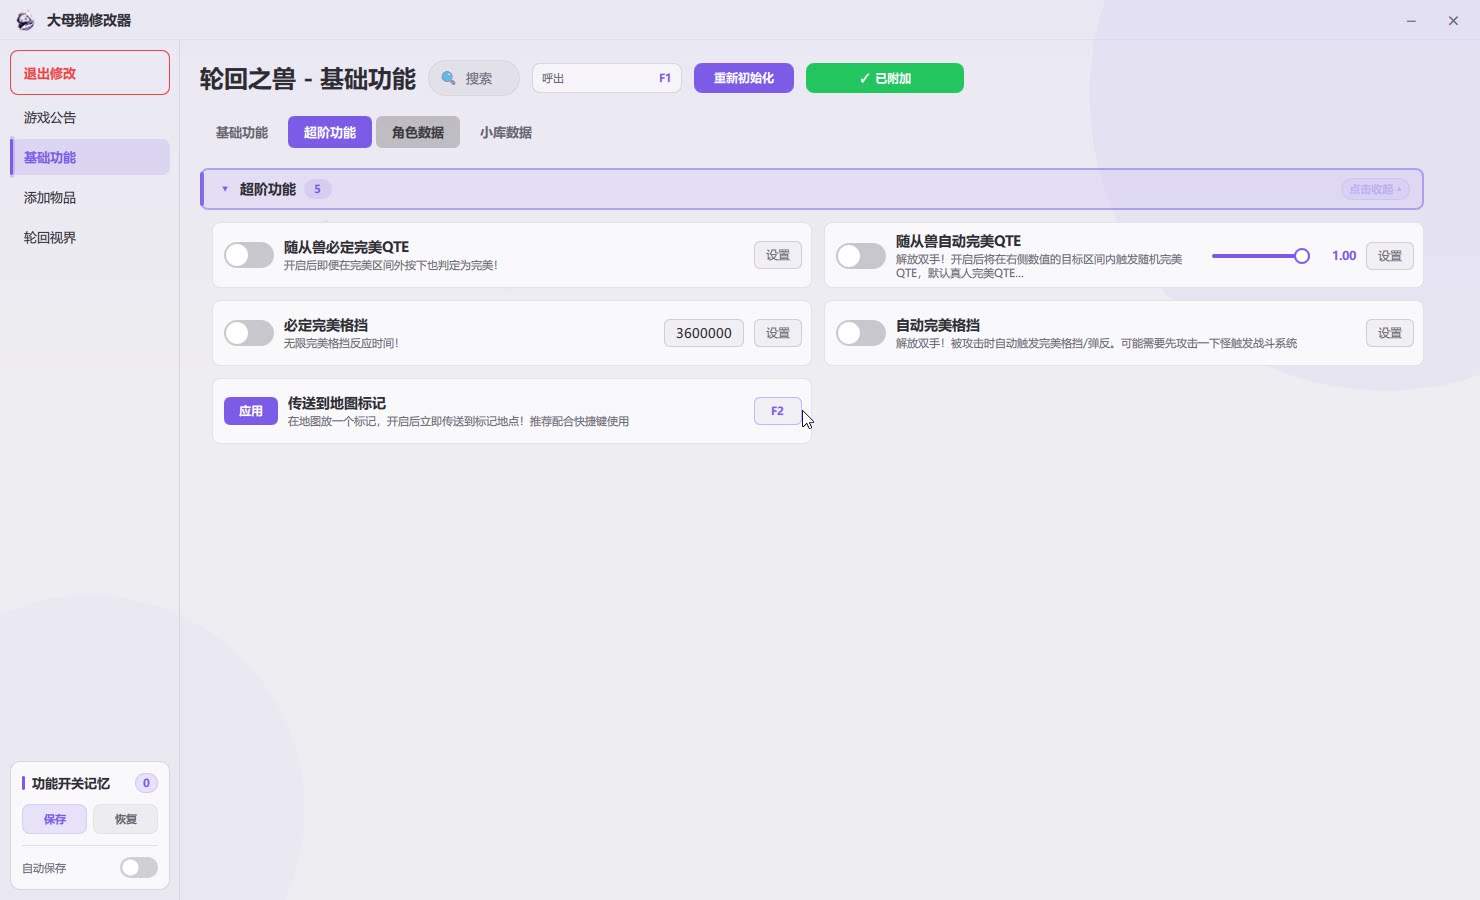Close the 大母鹅修改器 window
Screen dimensions: 1480x900
[1453, 20]
